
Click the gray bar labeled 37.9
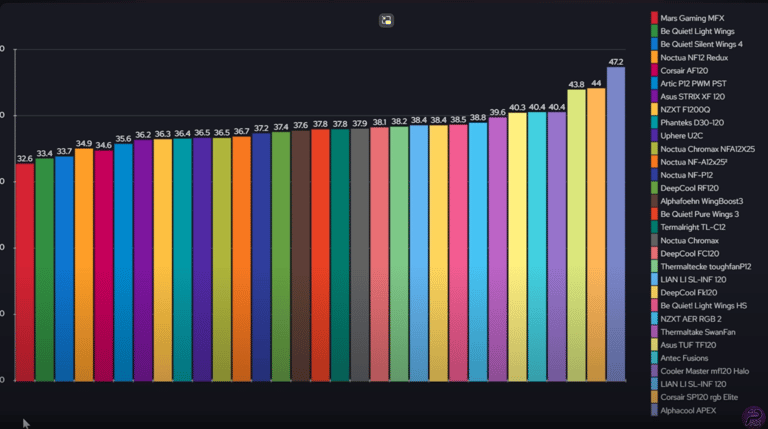[360, 255]
